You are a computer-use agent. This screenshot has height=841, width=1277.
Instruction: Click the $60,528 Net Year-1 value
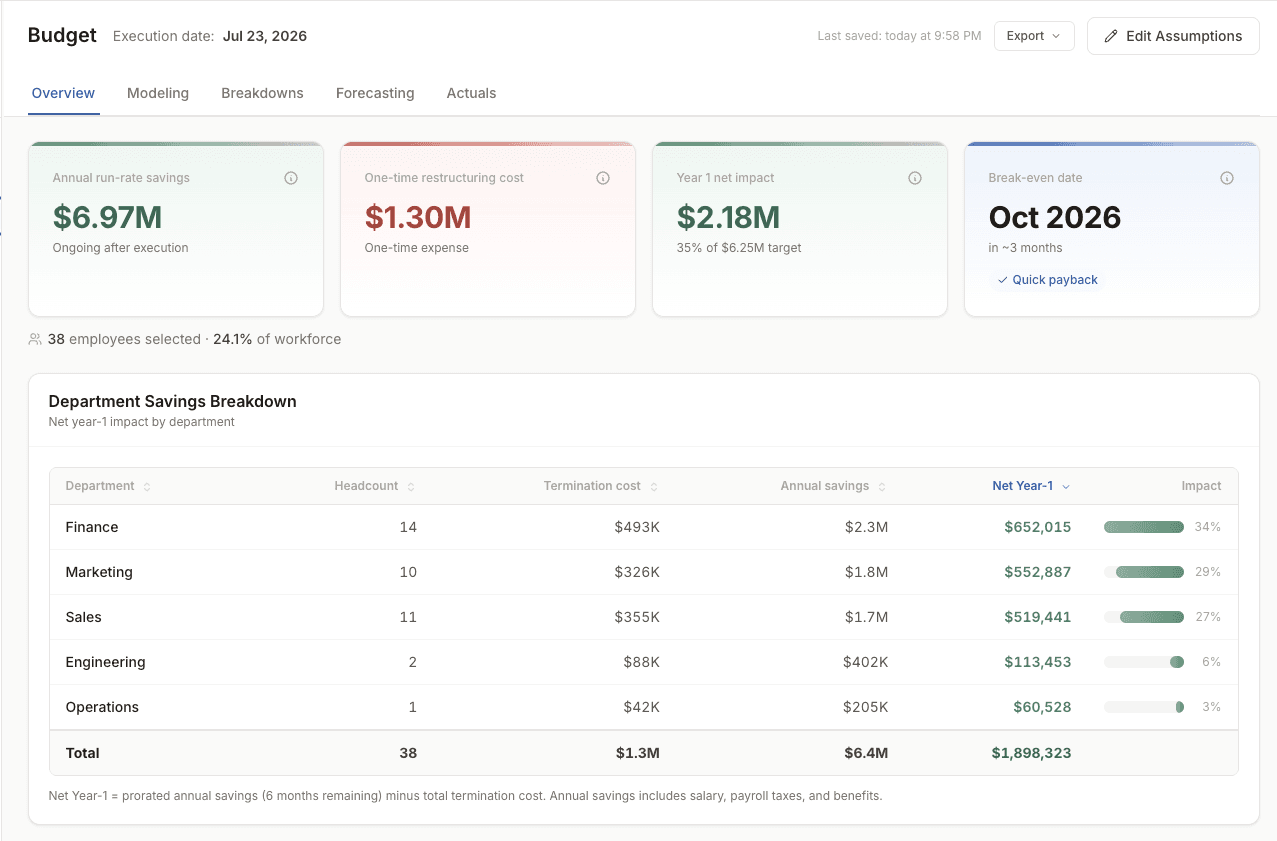tap(1042, 707)
